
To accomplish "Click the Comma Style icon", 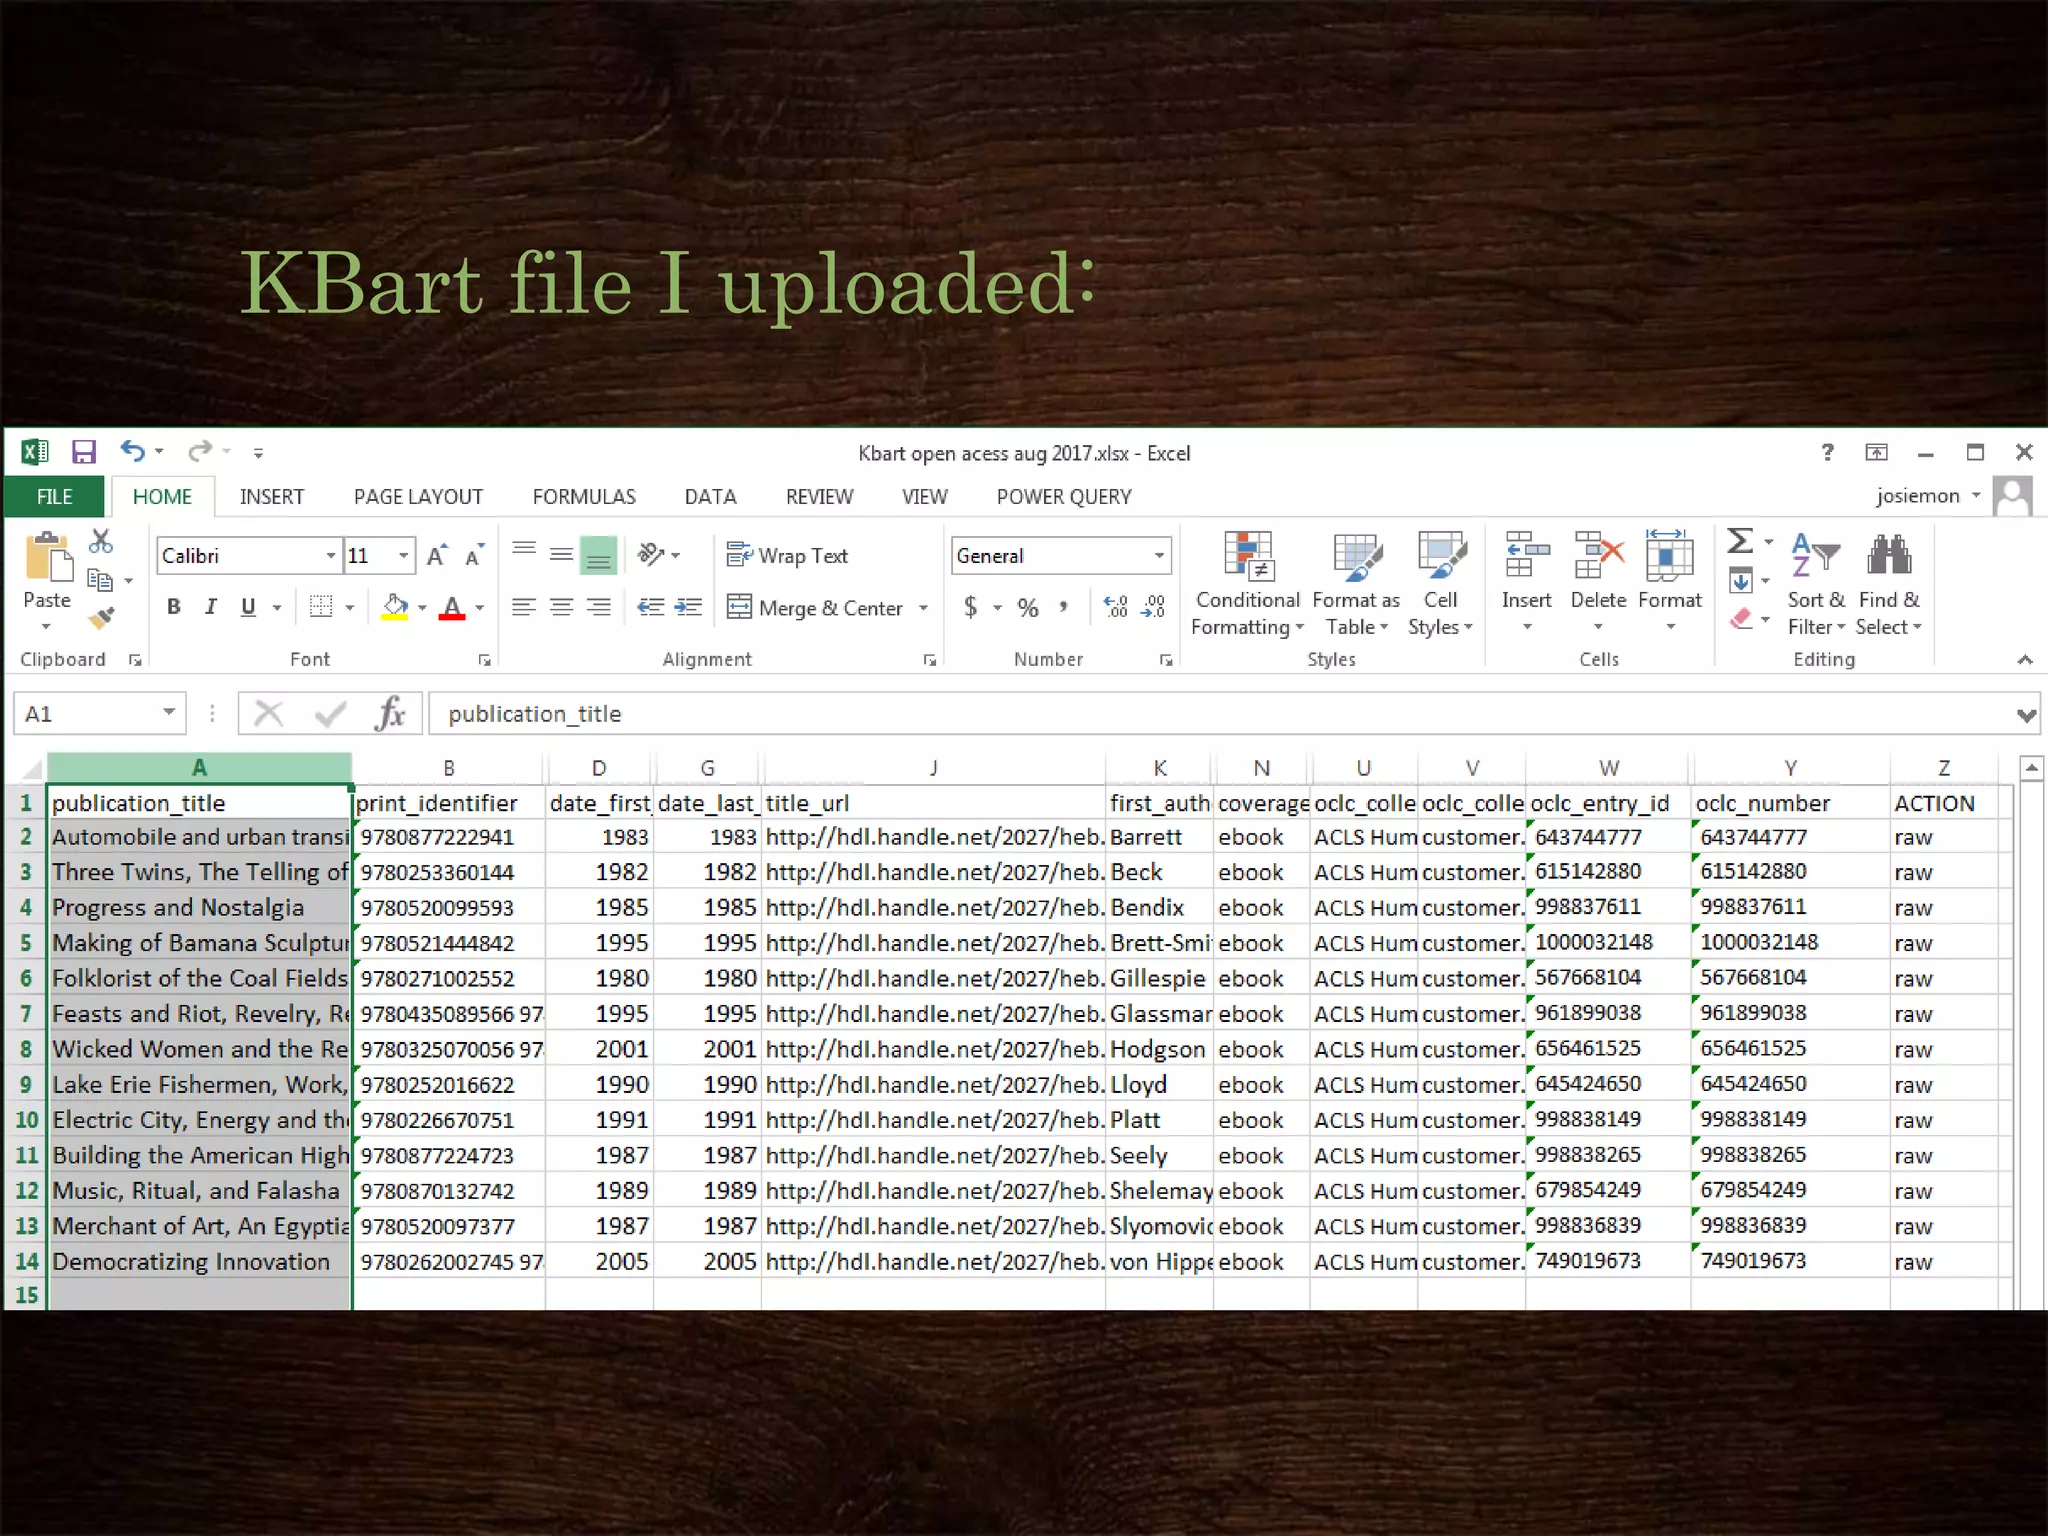I will tap(1063, 607).
